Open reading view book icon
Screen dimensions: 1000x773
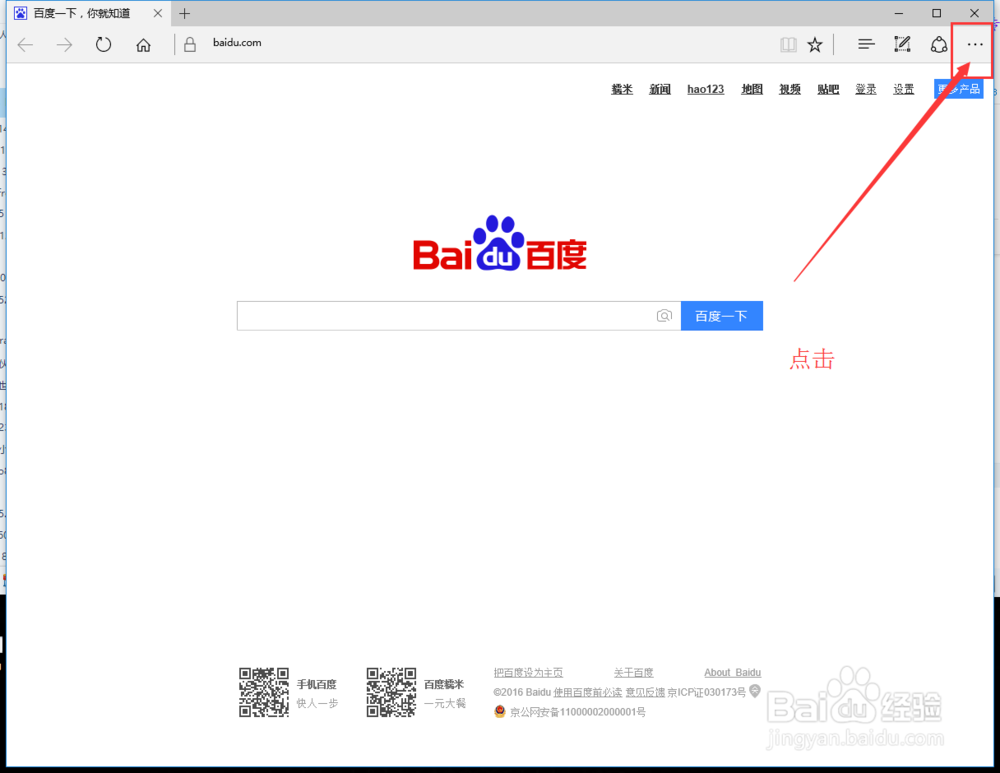pyautogui.click(x=788, y=45)
